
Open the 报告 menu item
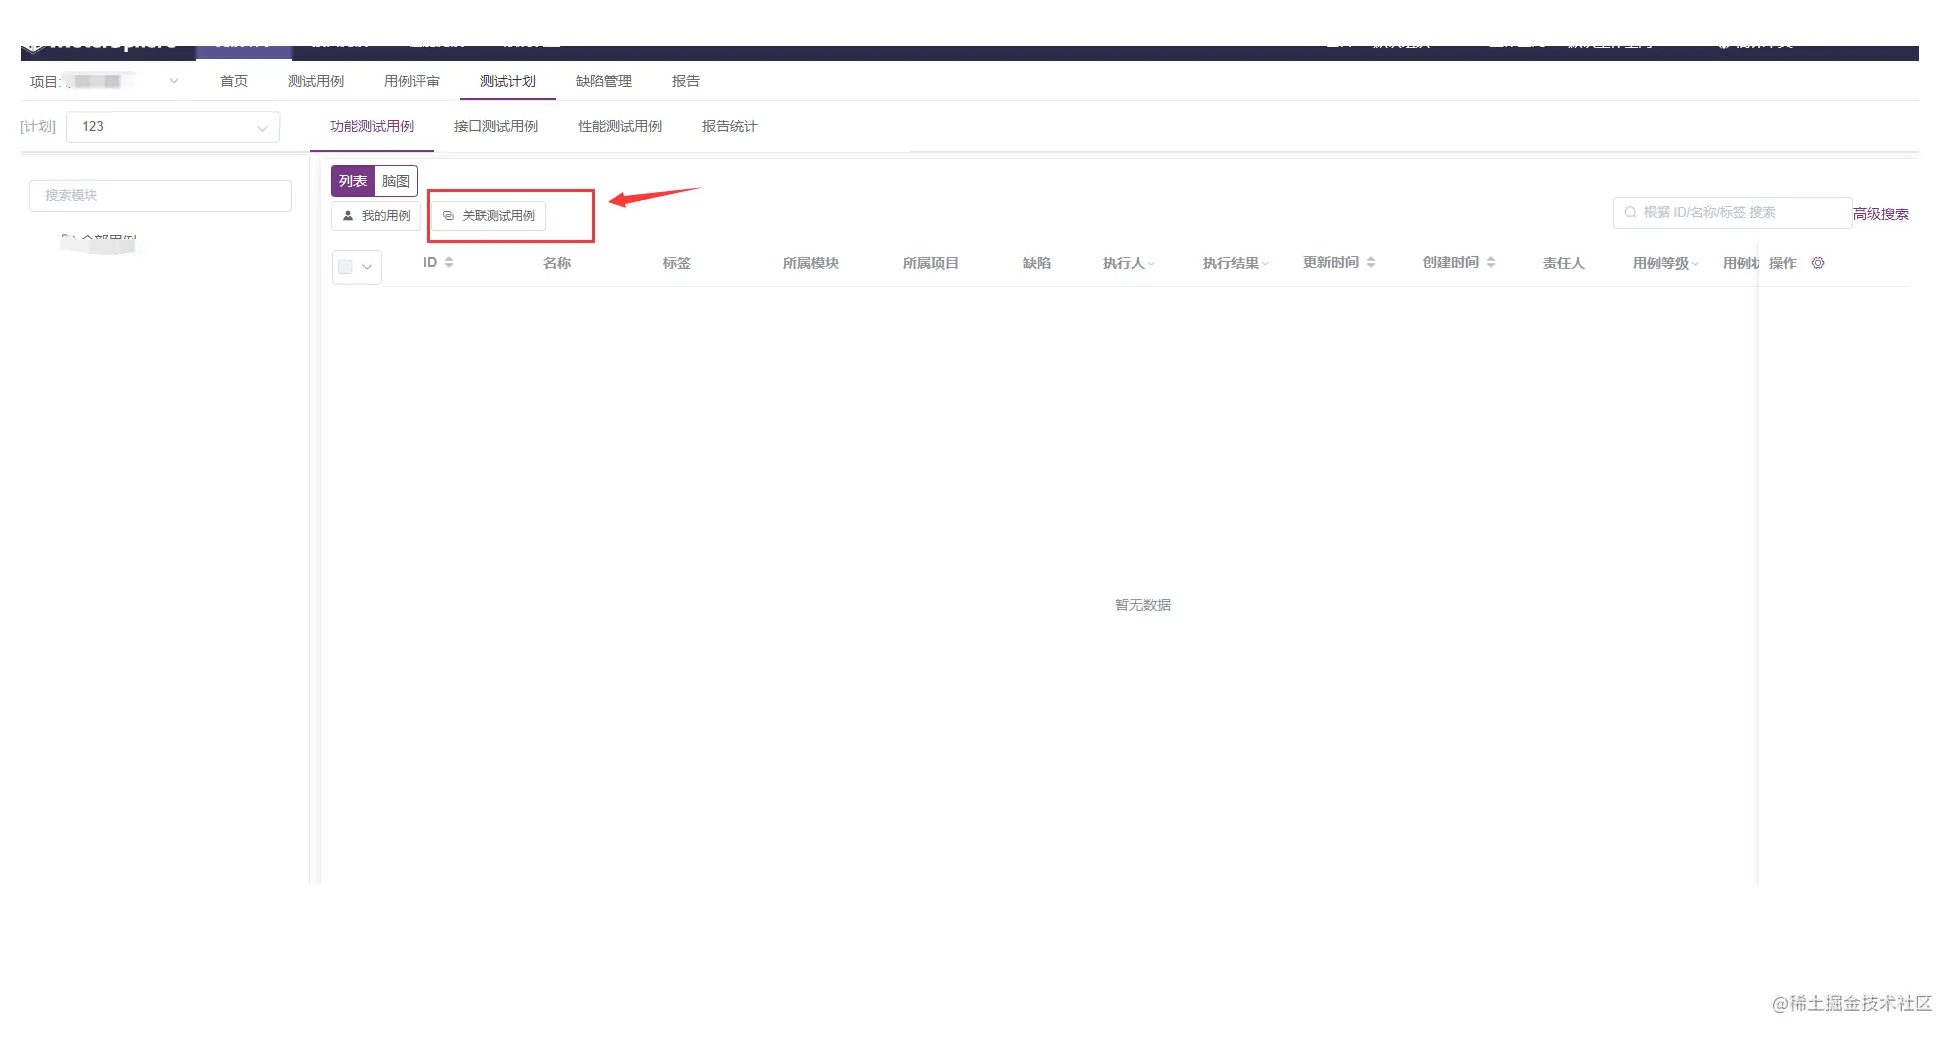coord(686,81)
